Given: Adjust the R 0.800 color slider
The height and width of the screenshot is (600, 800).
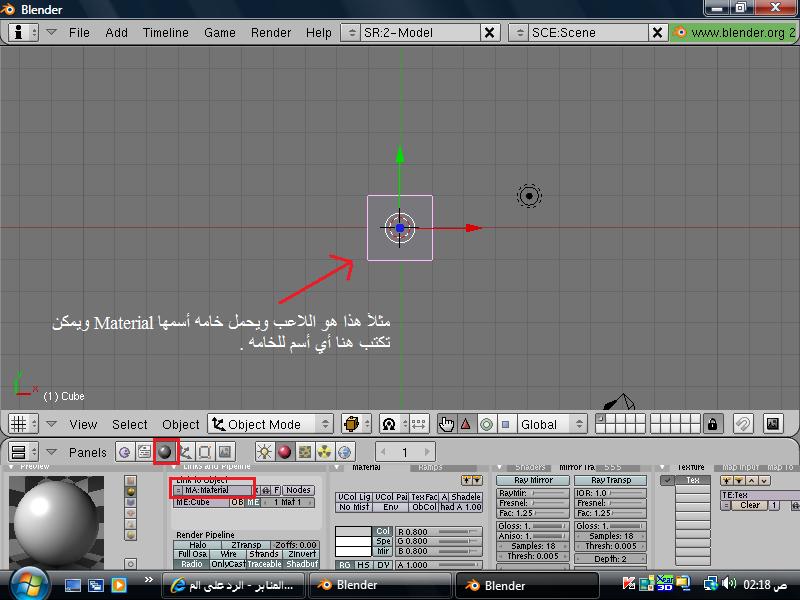Looking at the screenshot, I should click(x=439, y=532).
